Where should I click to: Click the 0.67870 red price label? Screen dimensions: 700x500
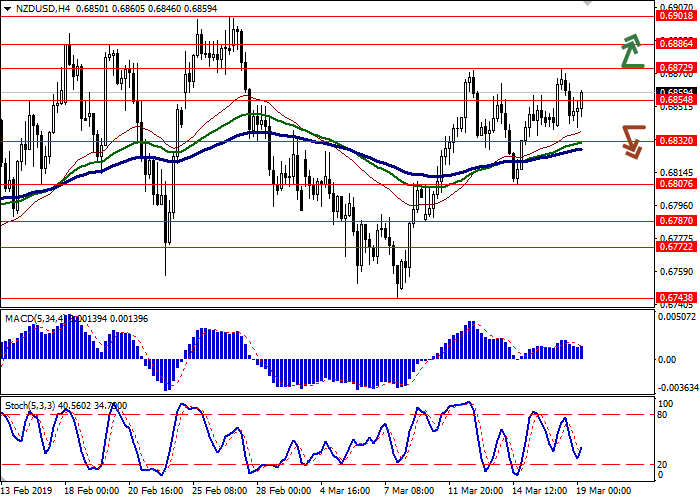coord(676,222)
